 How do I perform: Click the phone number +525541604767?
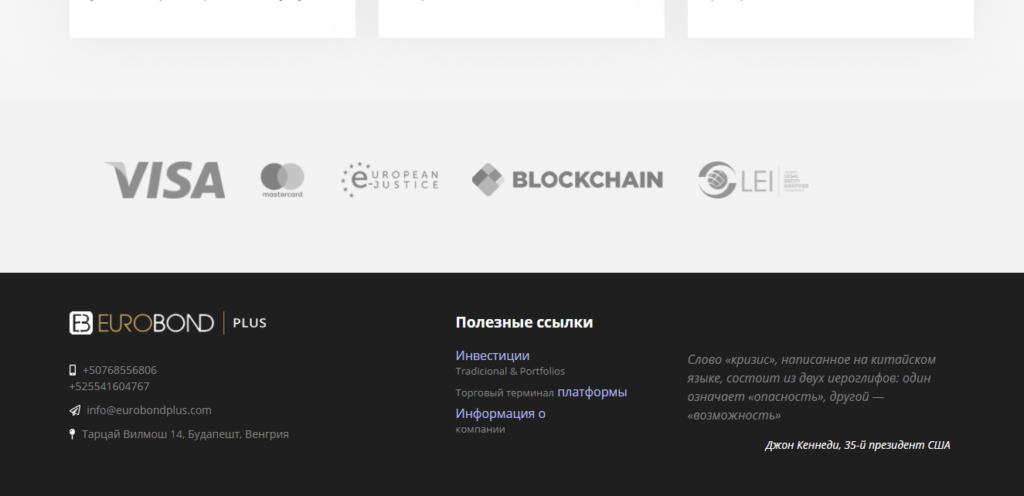click(x=110, y=386)
